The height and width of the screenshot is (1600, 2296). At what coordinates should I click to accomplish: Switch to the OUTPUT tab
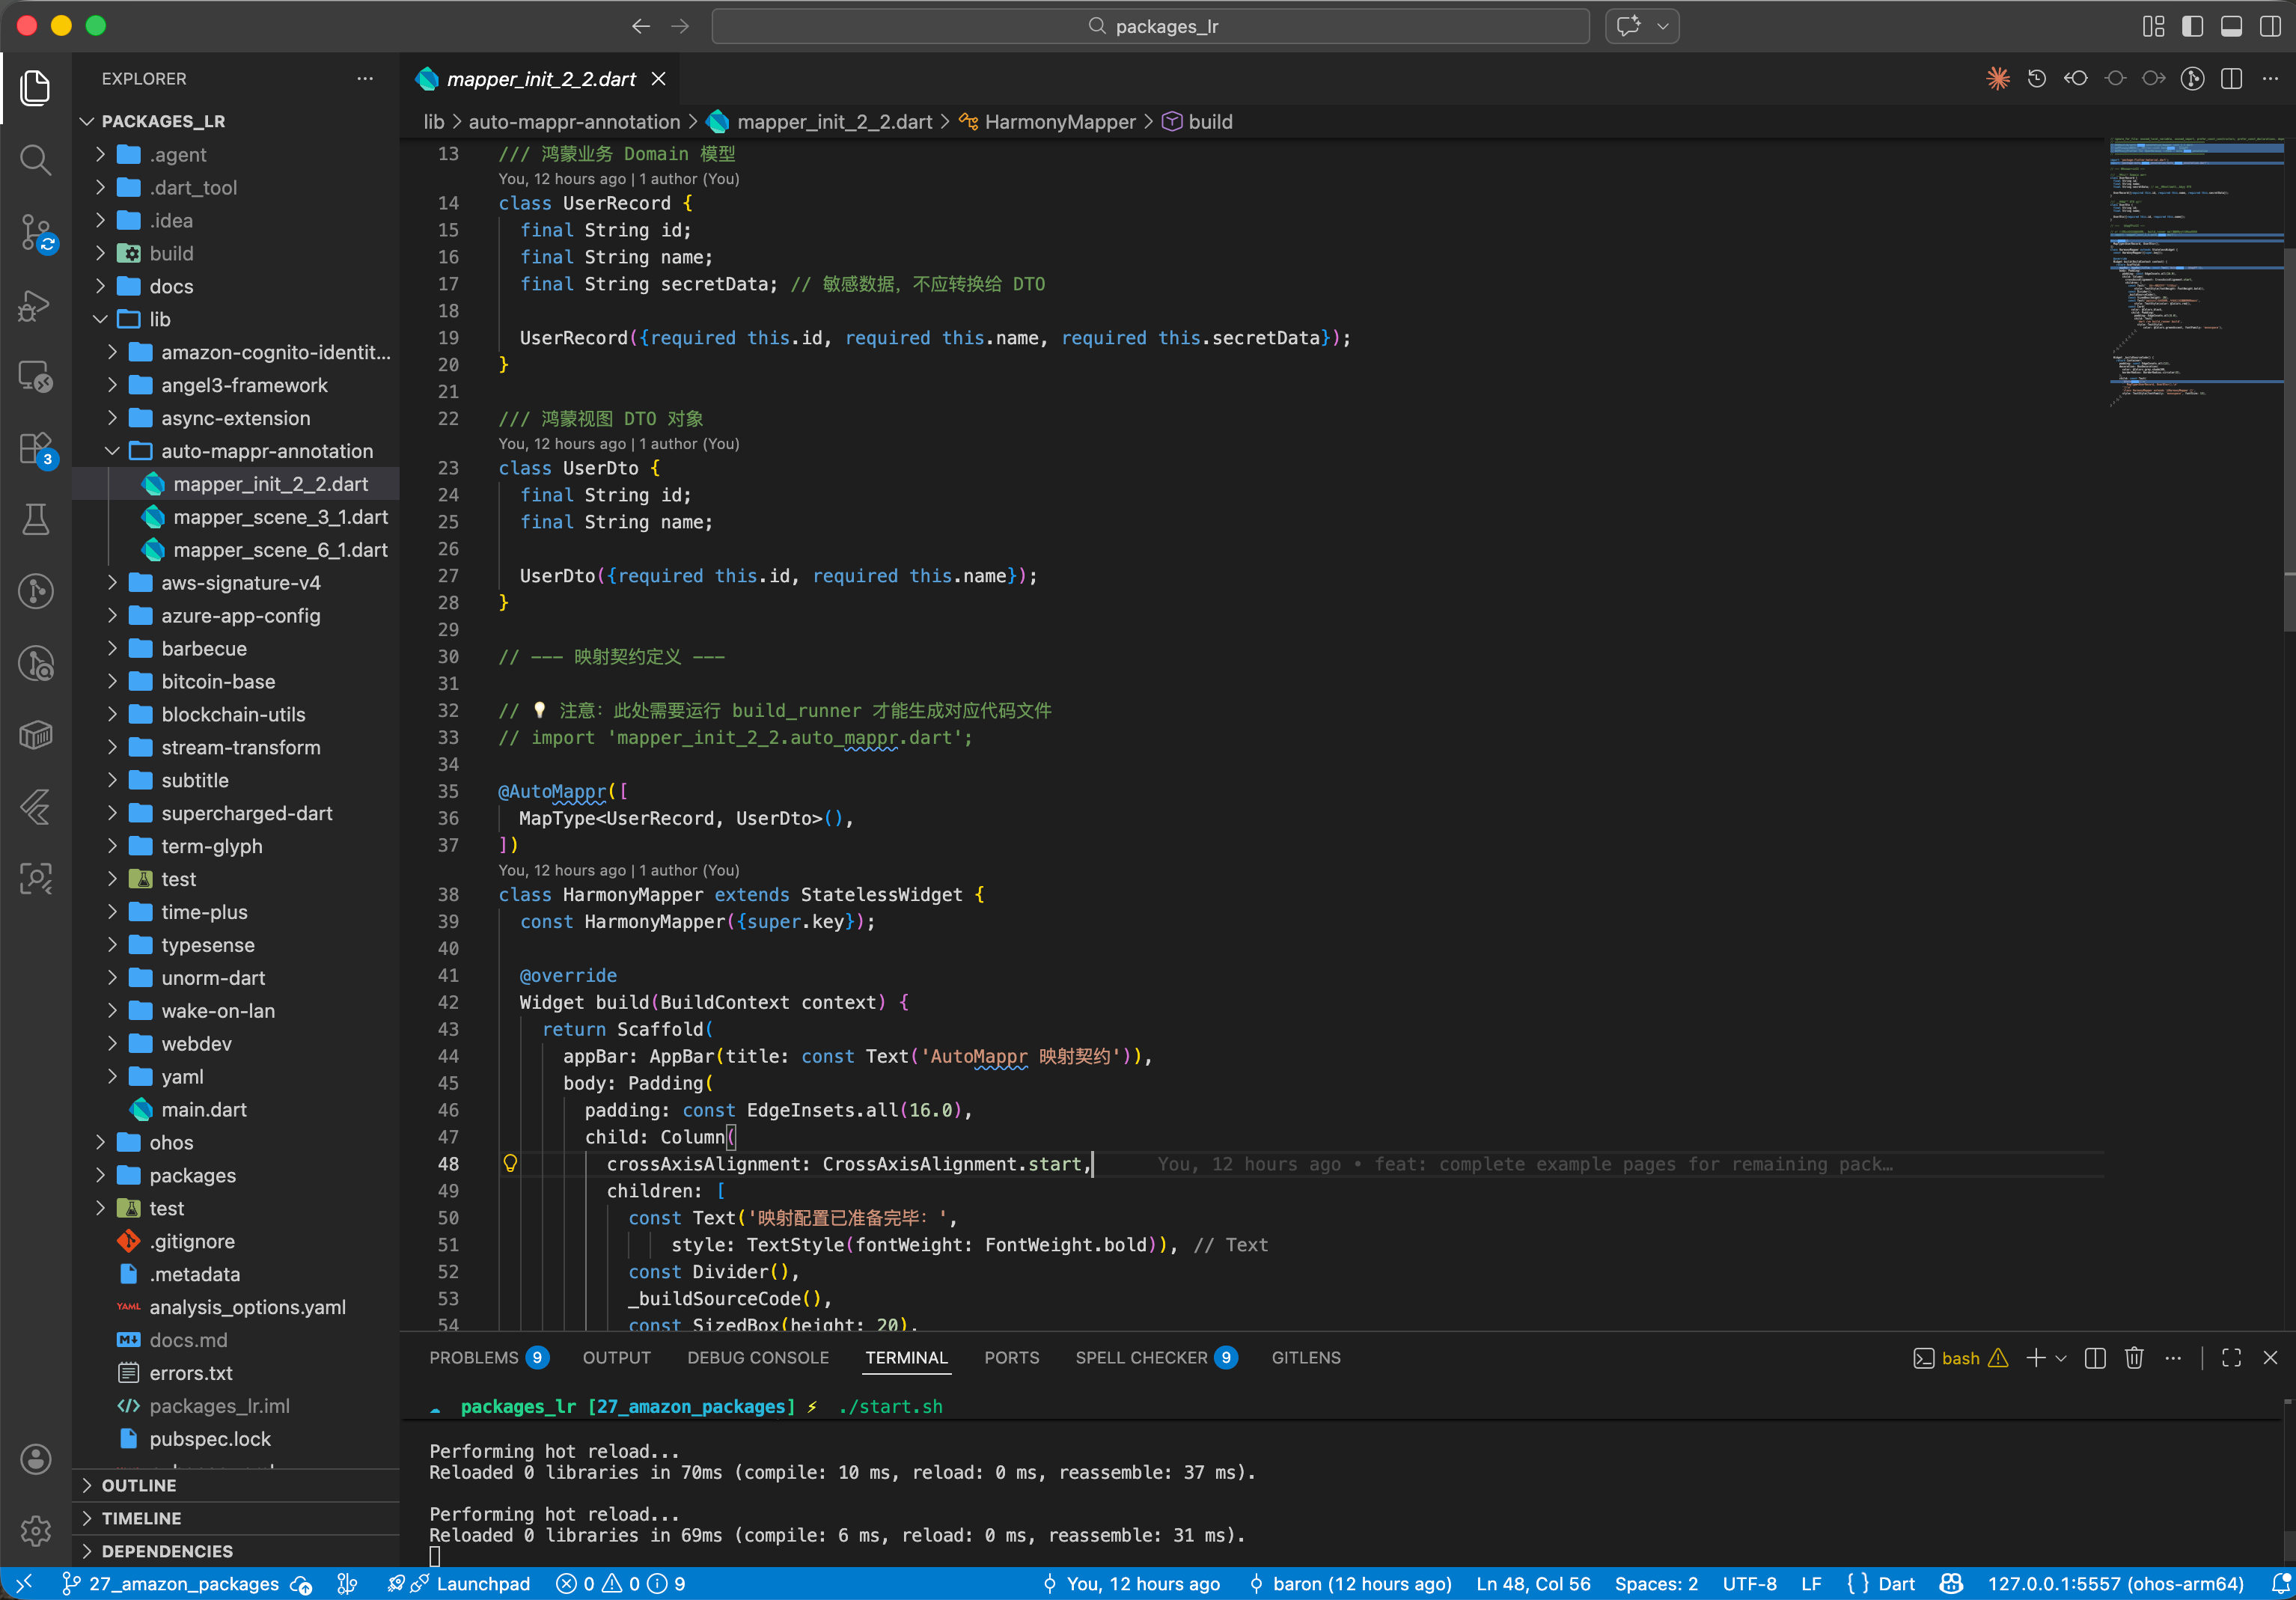[x=616, y=1357]
